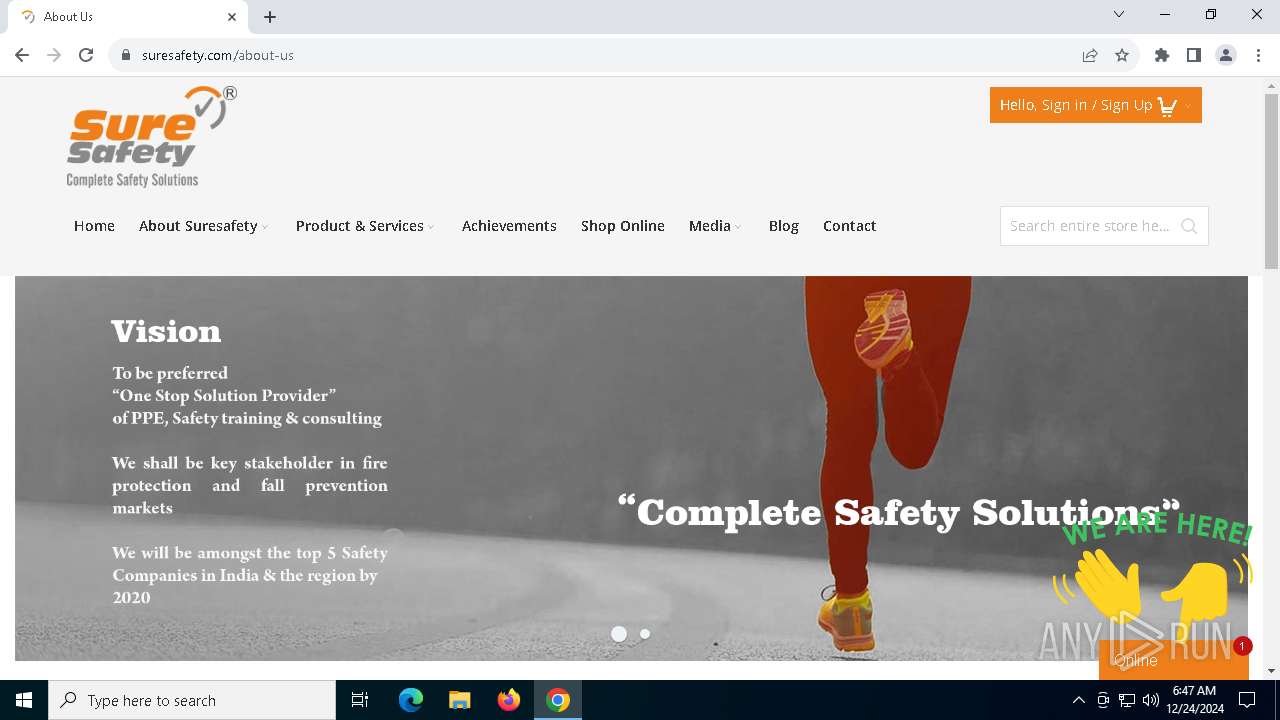Click the Vision banner slide
Viewport: 1280px width, 720px height.
(631, 468)
